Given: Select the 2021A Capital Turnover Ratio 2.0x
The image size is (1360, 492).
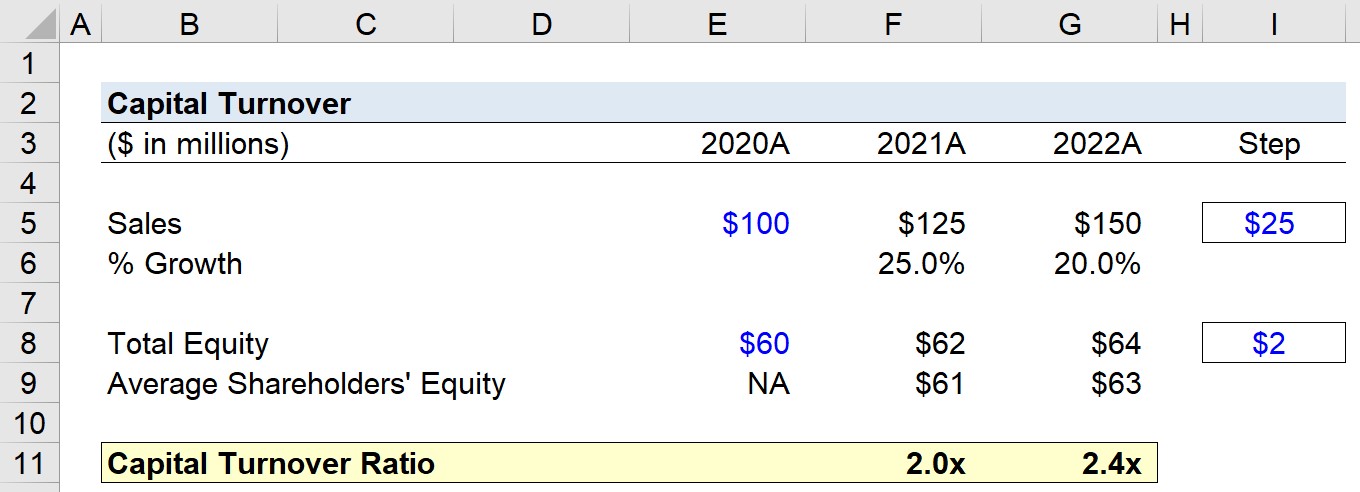Looking at the screenshot, I should (893, 464).
